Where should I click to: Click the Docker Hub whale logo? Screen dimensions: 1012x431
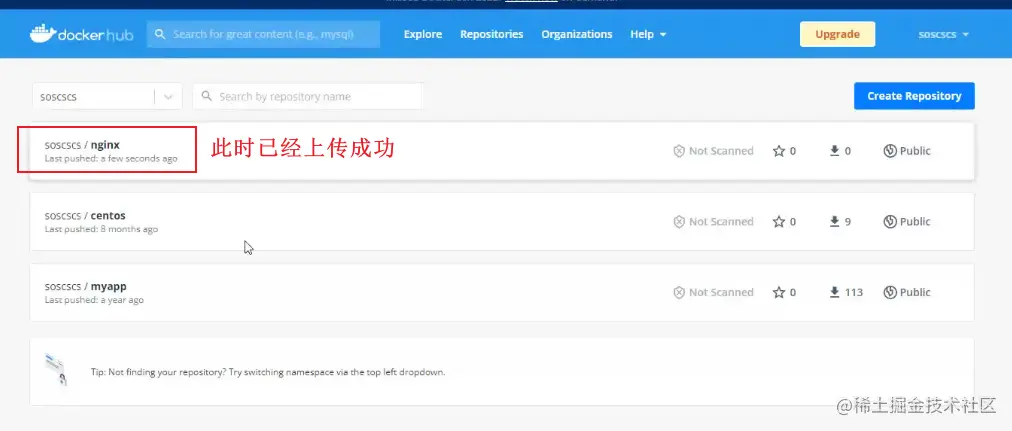pyautogui.click(x=43, y=34)
